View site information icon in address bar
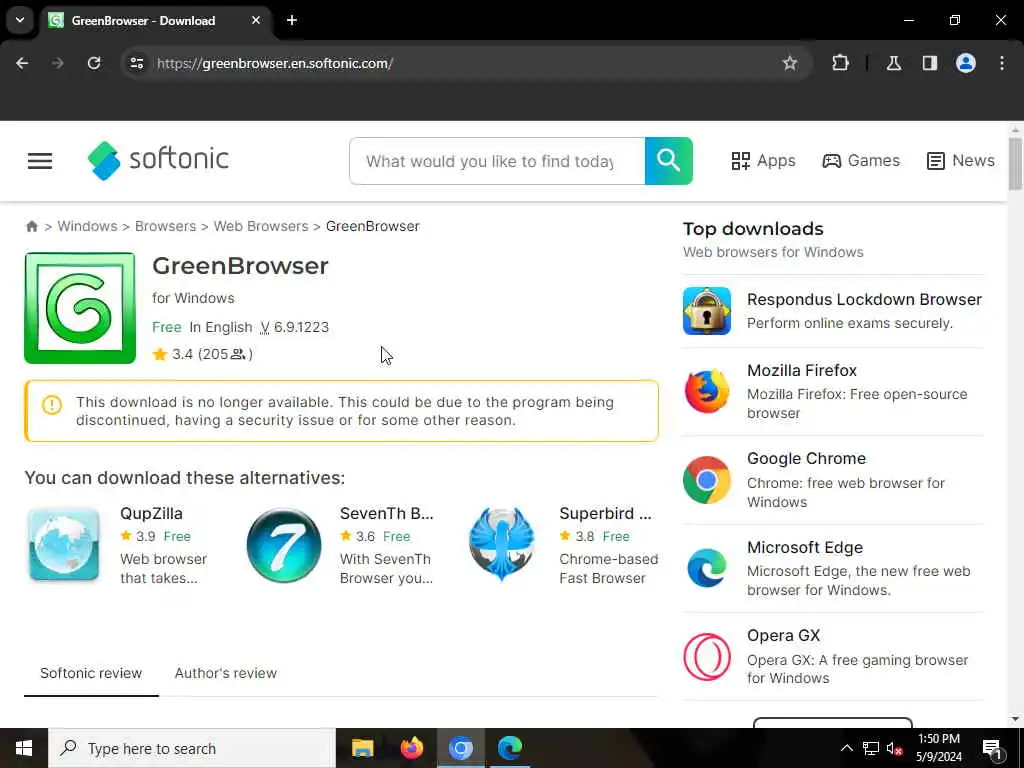This screenshot has width=1024, height=768. click(136, 63)
